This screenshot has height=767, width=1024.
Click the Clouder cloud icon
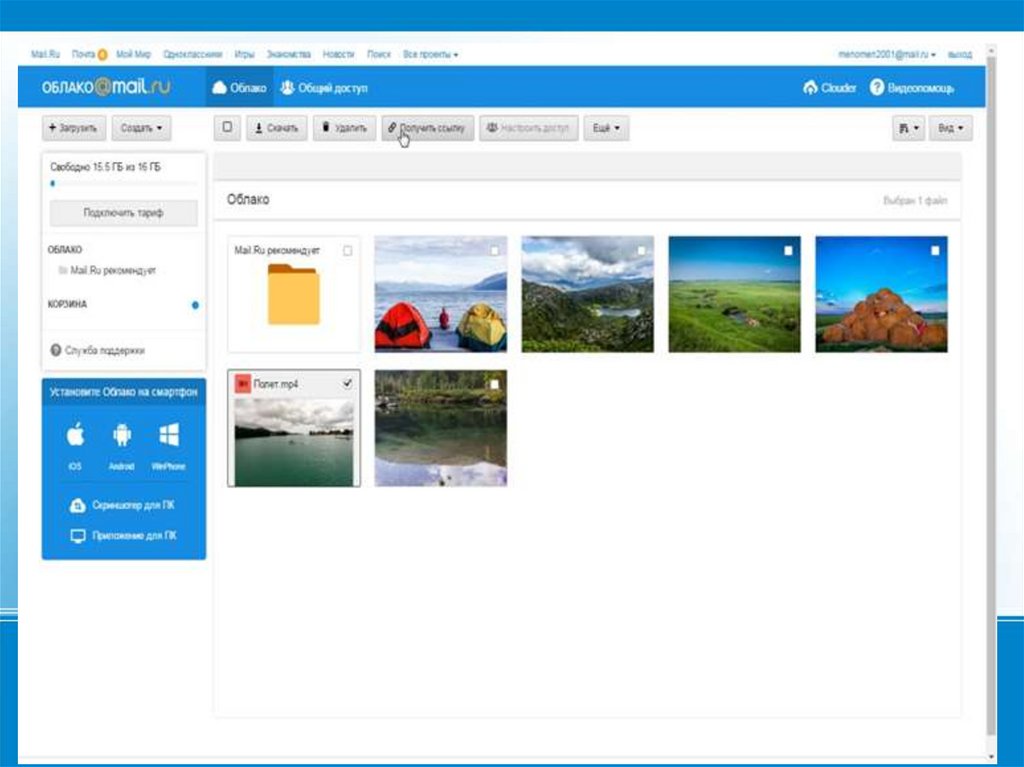(x=810, y=88)
